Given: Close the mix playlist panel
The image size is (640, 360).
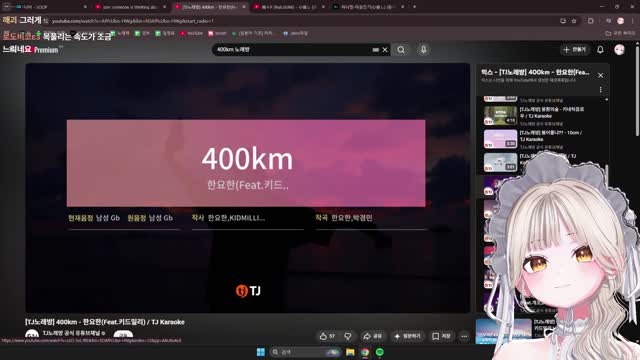Looking at the screenshot, I should click(x=600, y=76).
